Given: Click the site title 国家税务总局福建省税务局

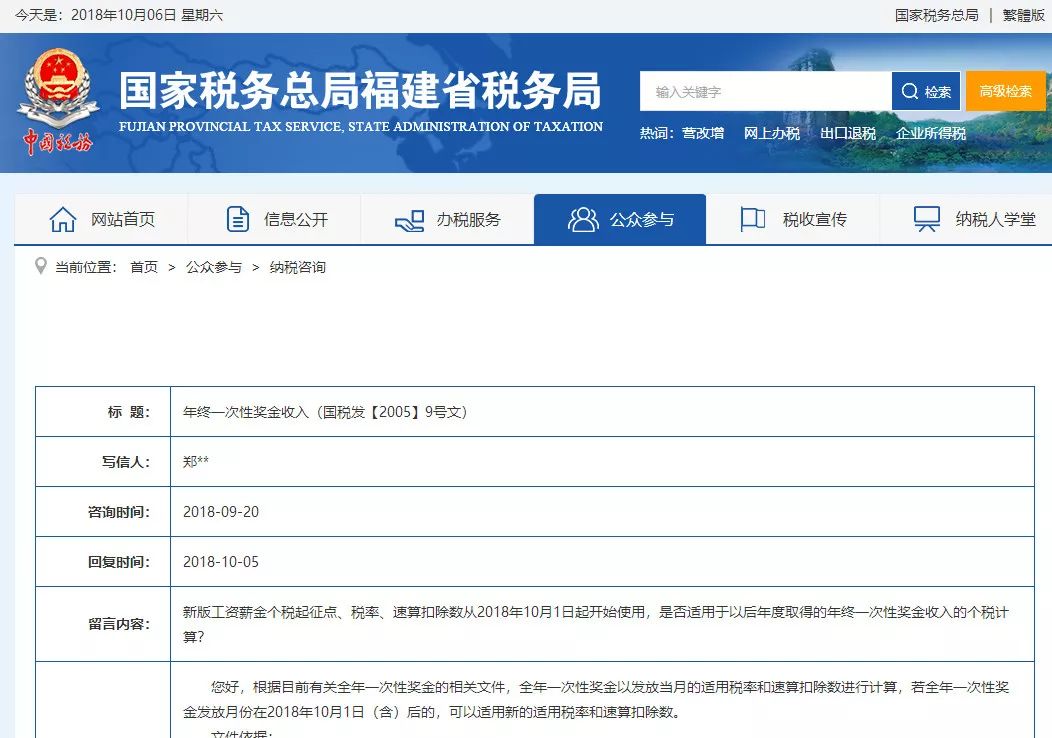Looking at the screenshot, I should pyautogui.click(x=360, y=90).
